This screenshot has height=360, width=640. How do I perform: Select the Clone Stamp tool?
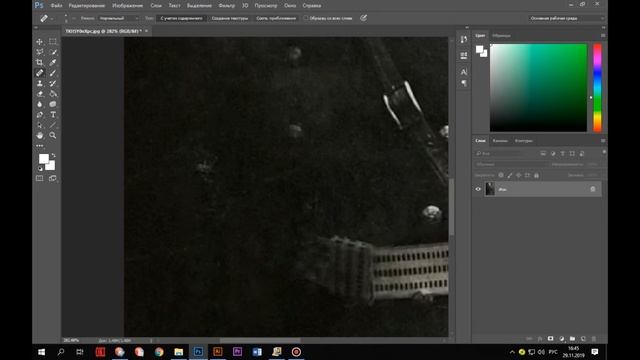(x=40, y=83)
